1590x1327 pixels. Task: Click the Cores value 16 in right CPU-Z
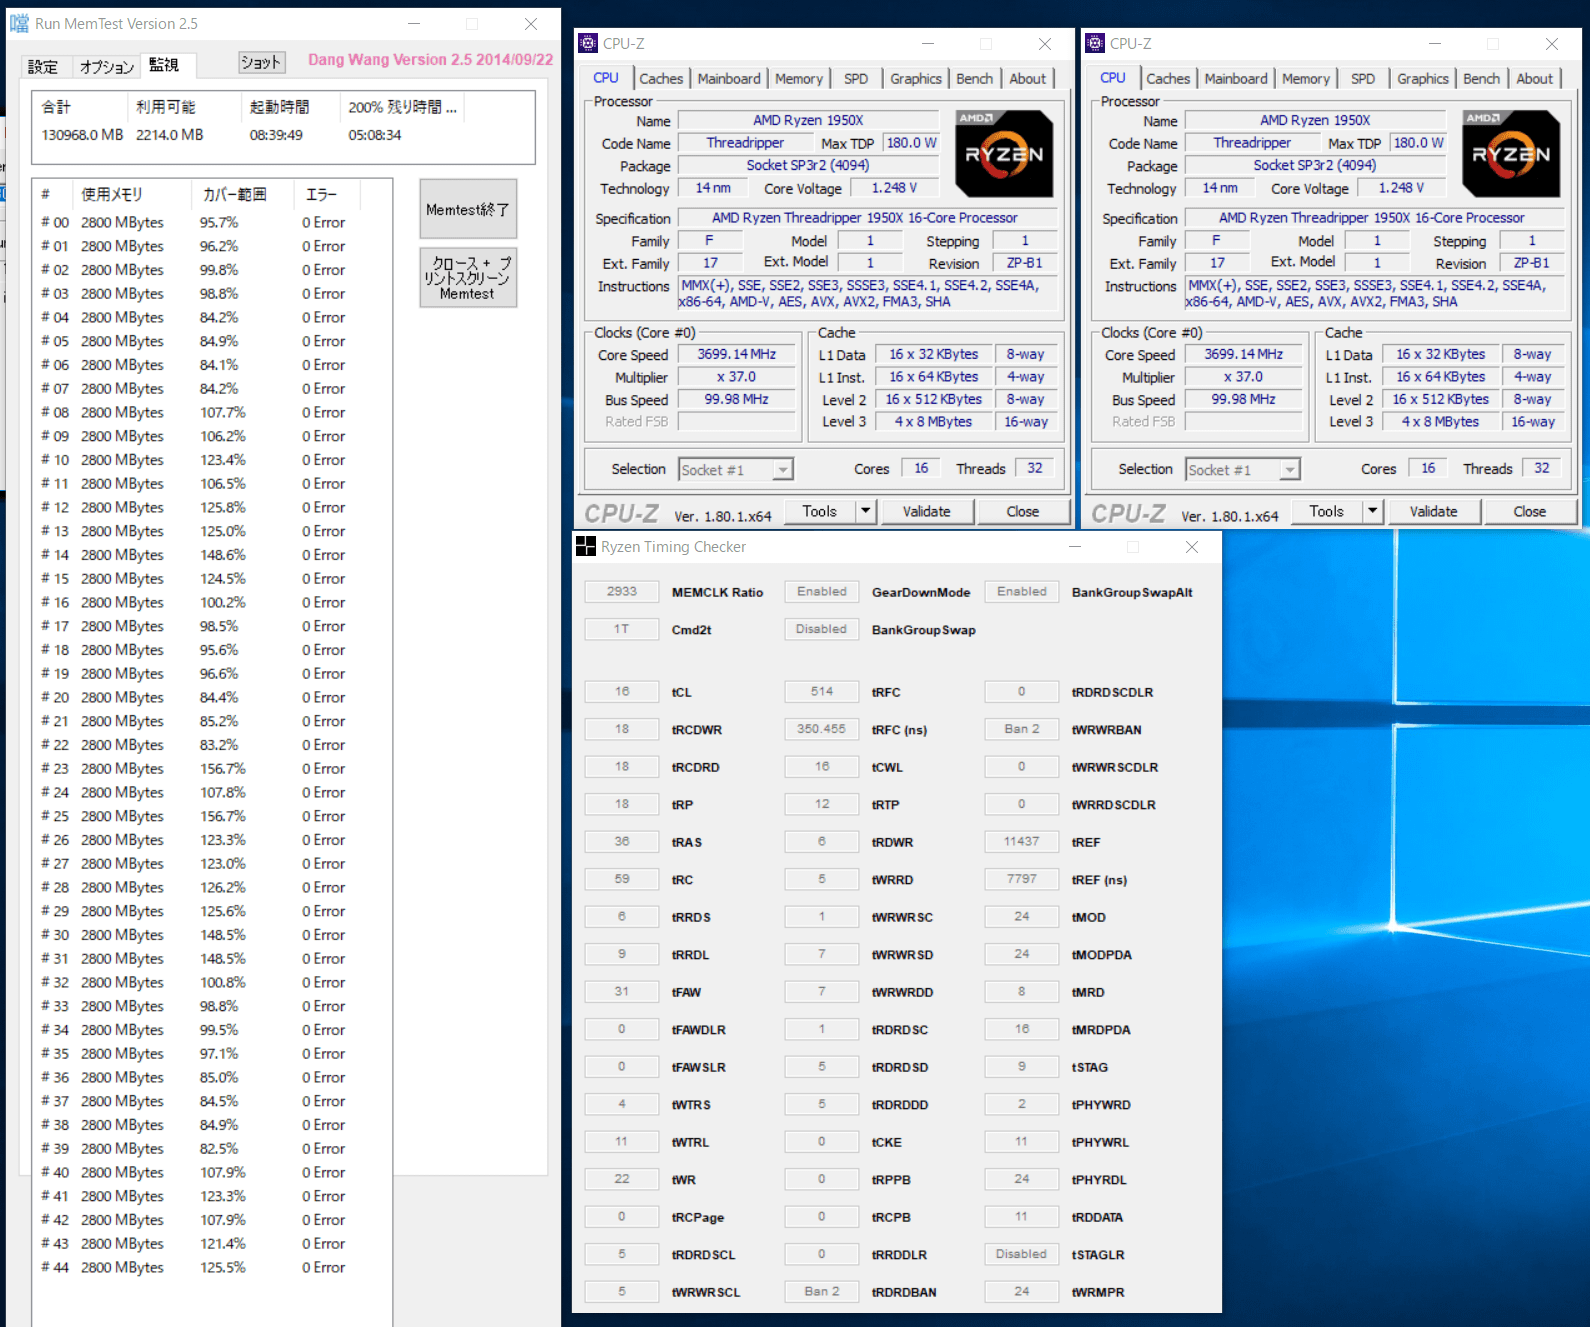click(1428, 468)
